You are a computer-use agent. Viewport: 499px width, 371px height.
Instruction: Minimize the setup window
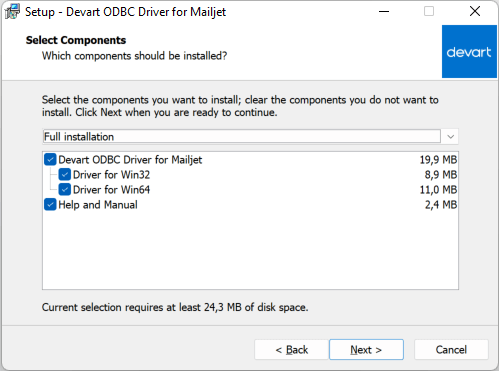384,12
